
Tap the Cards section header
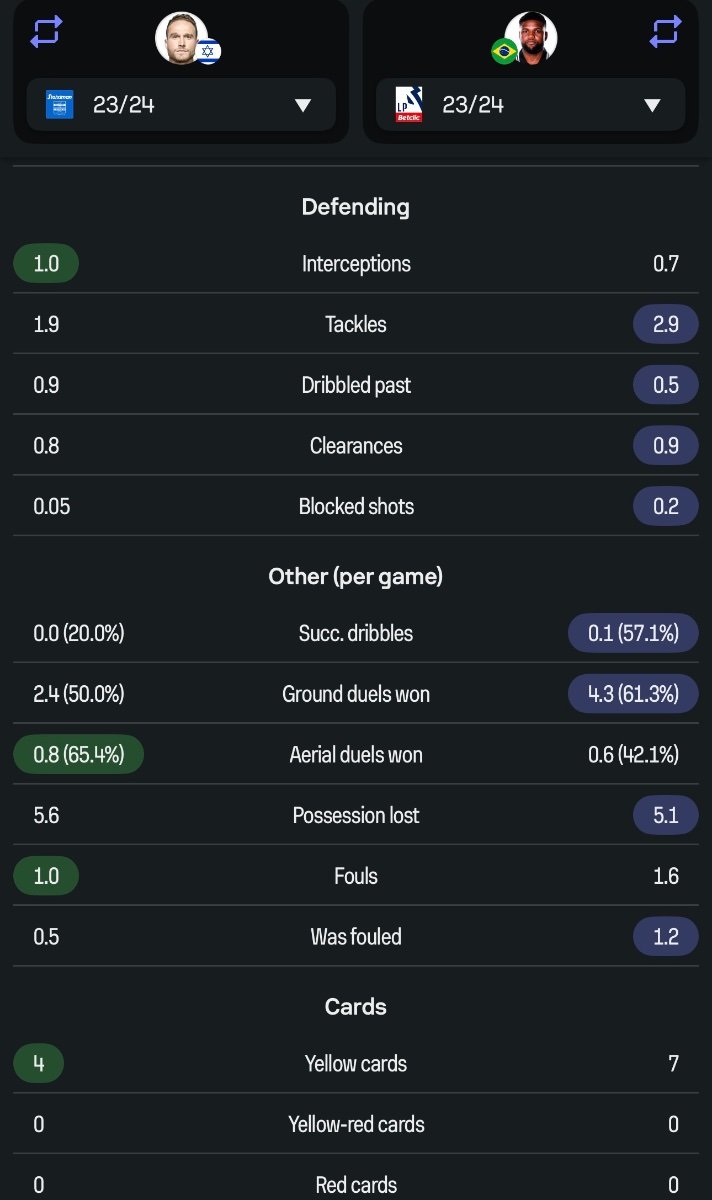pos(356,1007)
